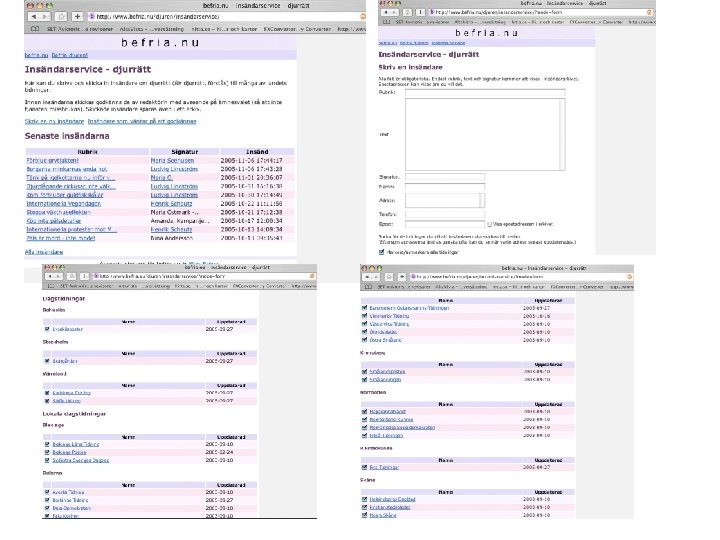Open 'FXConverter' bookmark in top-right bookmarks bar

click(594, 22)
